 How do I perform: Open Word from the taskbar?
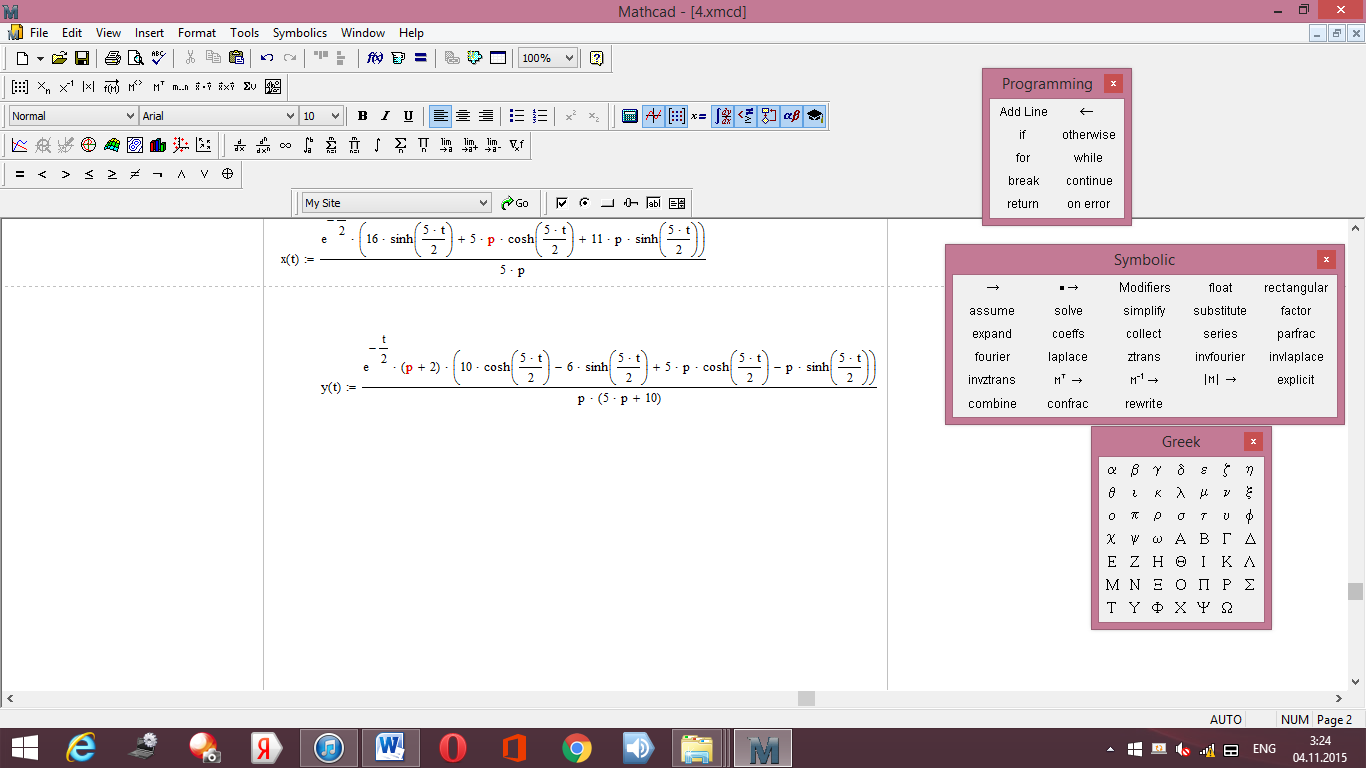(391, 748)
